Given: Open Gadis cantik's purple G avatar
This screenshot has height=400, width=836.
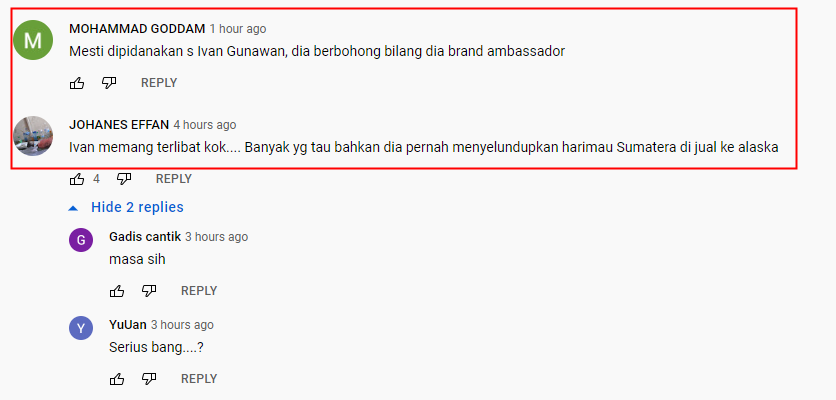Looking at the screenshot, I should click(81, 241).
